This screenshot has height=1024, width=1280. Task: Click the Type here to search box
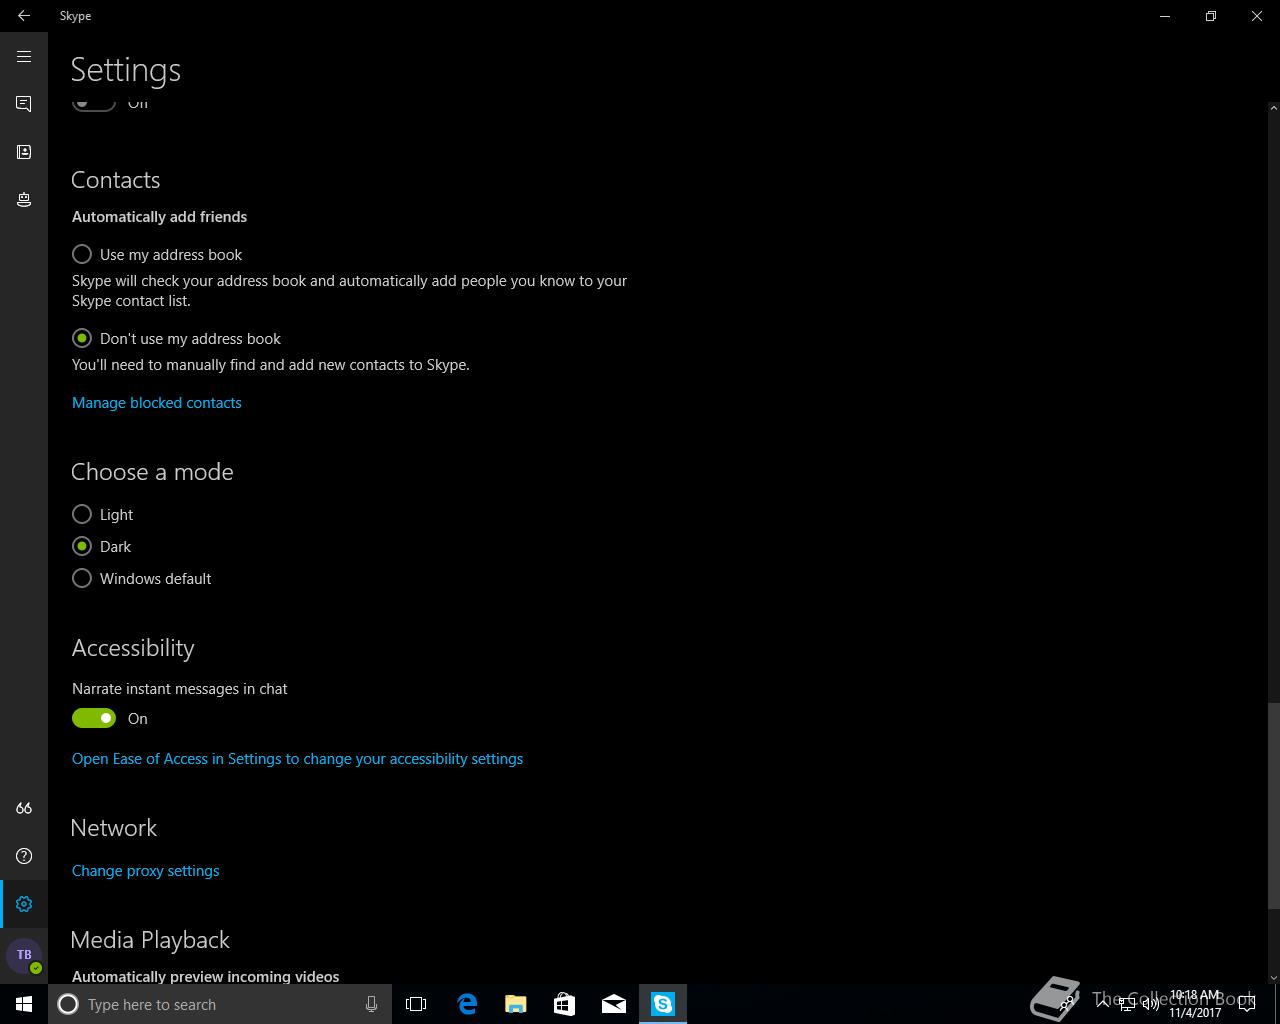218,1004
